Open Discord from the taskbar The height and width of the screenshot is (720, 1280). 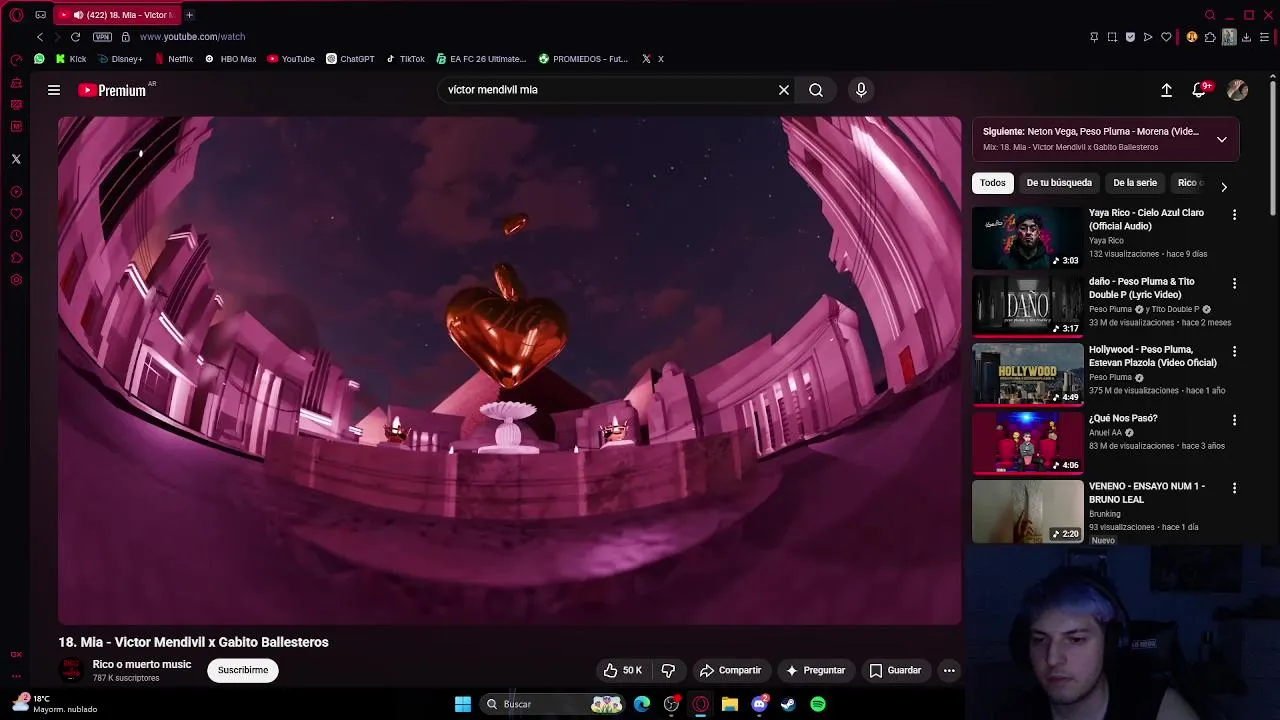pos(759,704)
